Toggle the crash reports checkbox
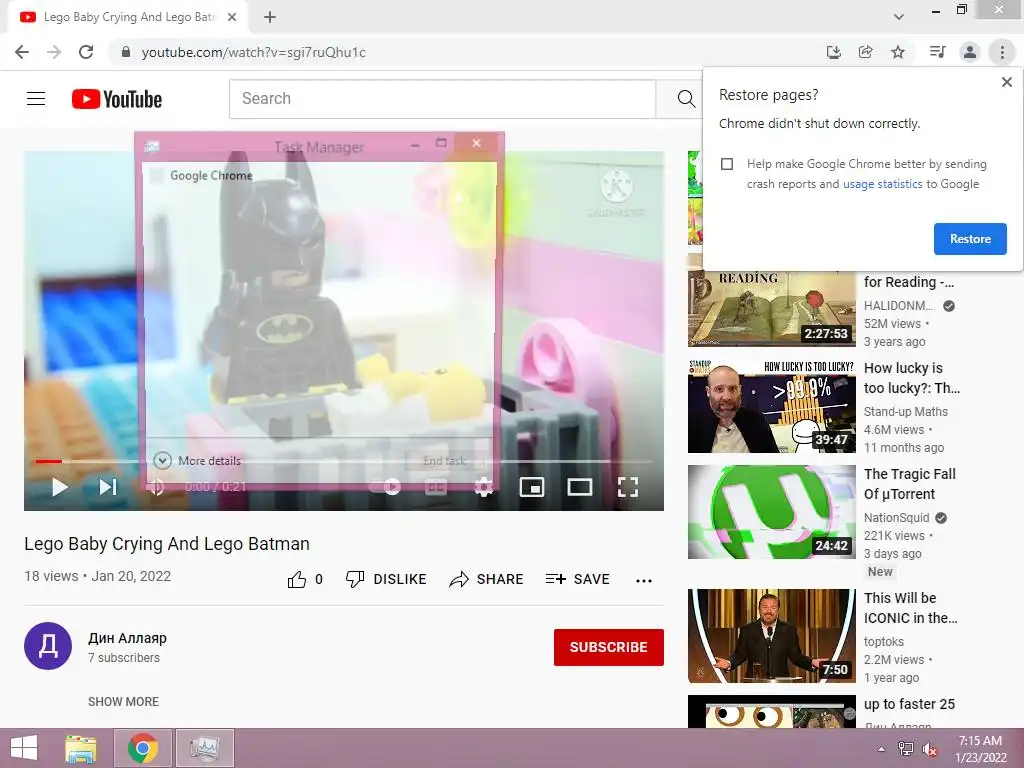 pos(727,164)
